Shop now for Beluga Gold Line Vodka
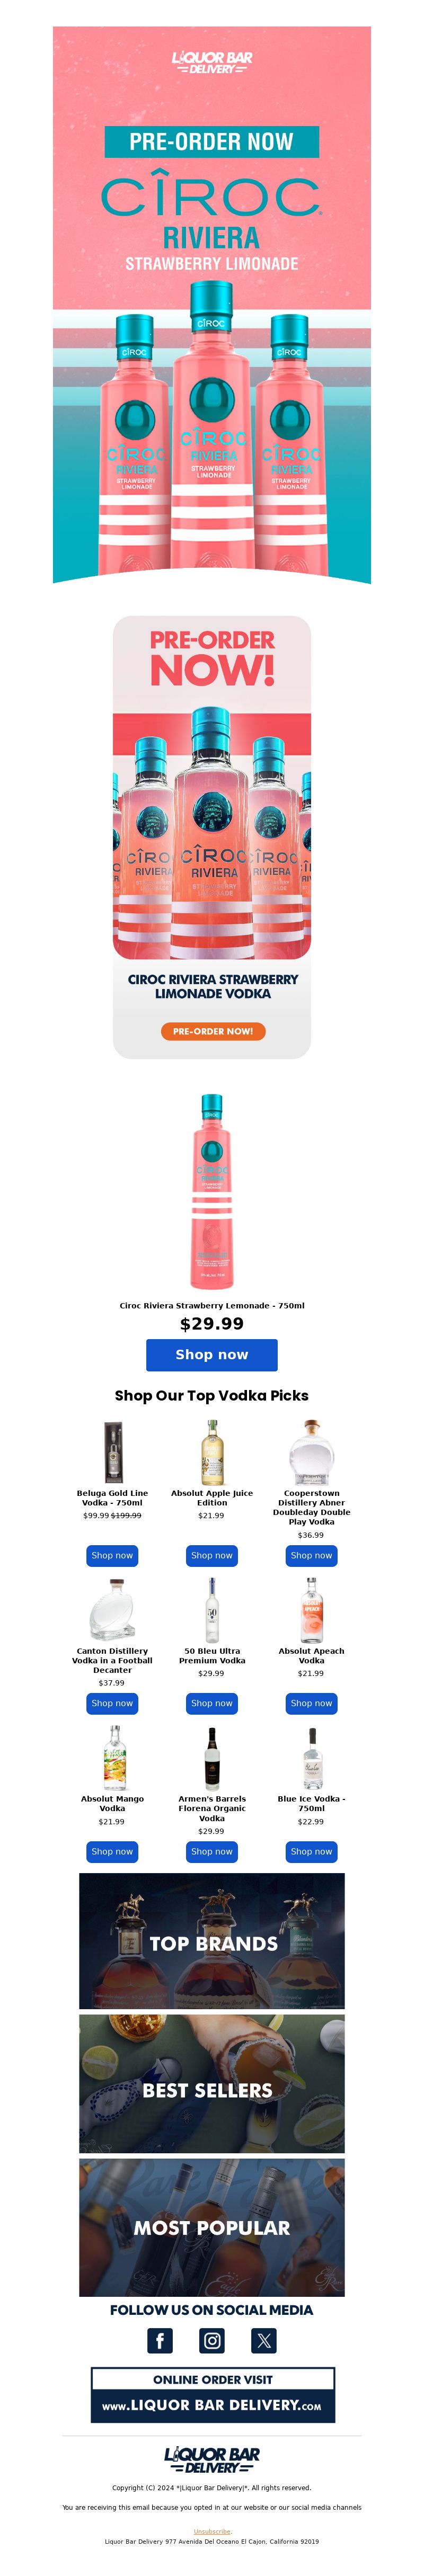 click(112, 1555)
